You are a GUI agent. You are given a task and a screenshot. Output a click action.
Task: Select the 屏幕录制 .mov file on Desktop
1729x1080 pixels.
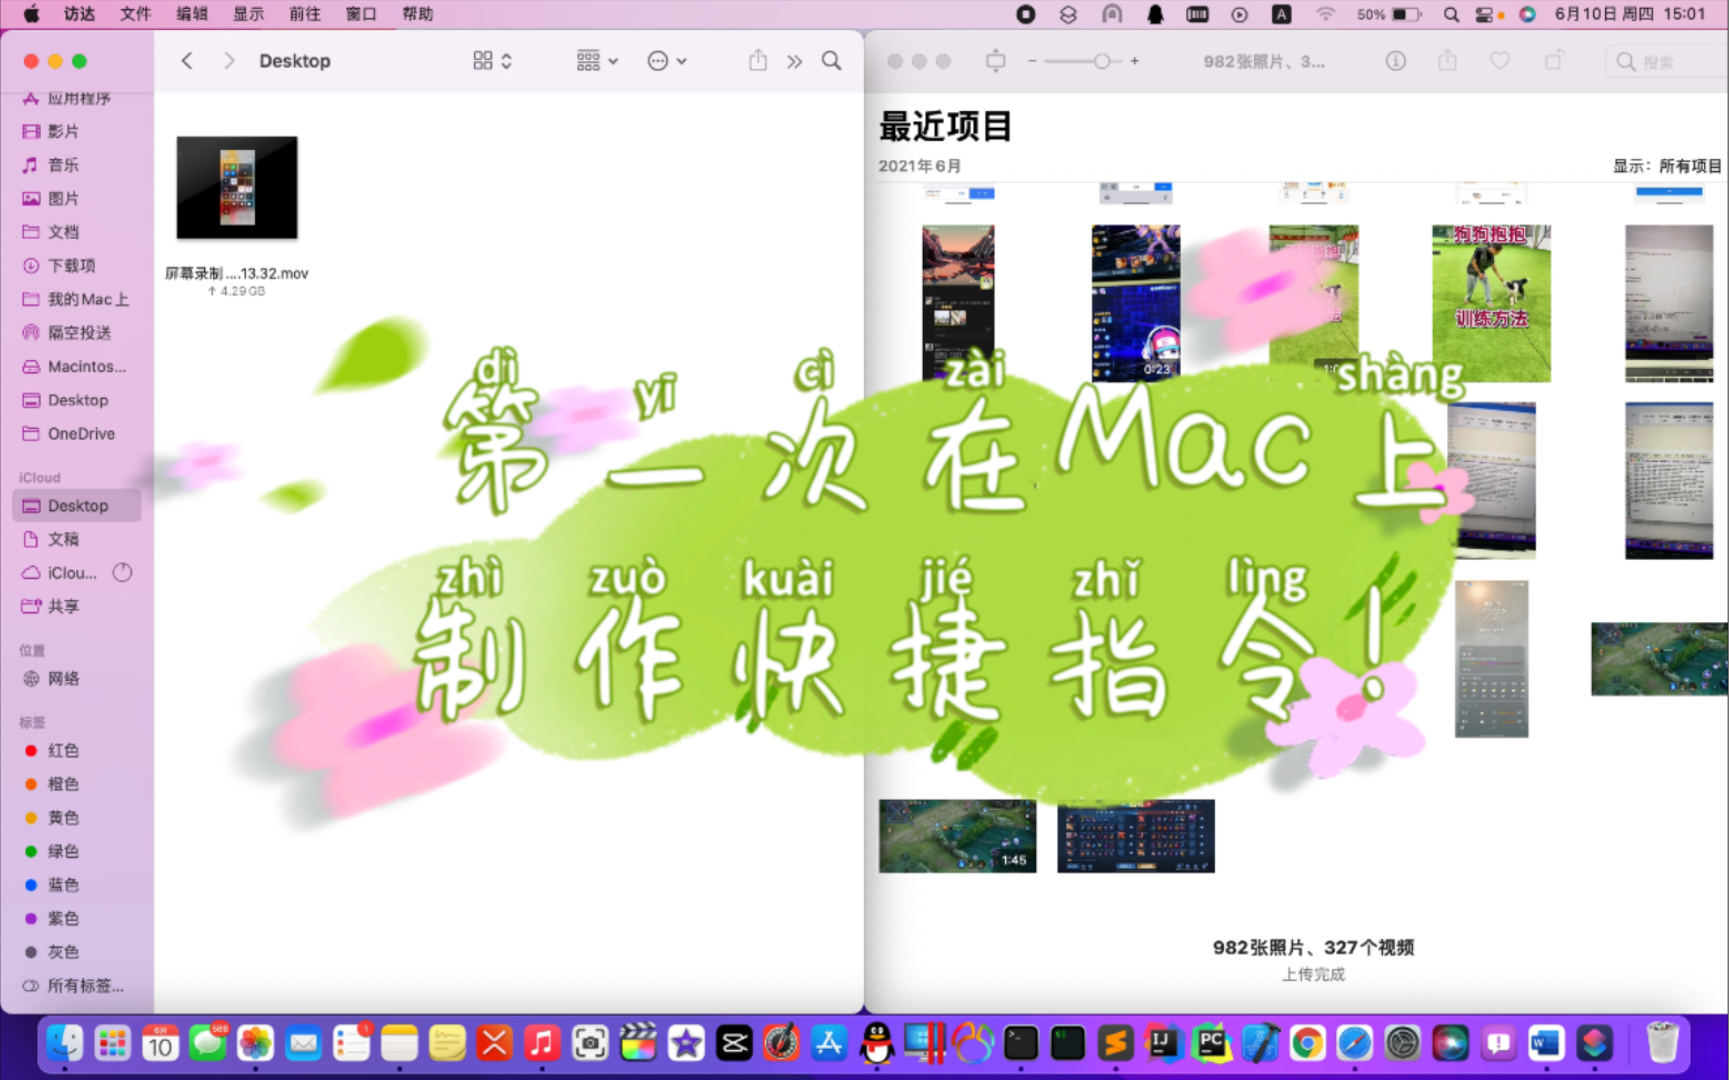click(x=236, y=187)
